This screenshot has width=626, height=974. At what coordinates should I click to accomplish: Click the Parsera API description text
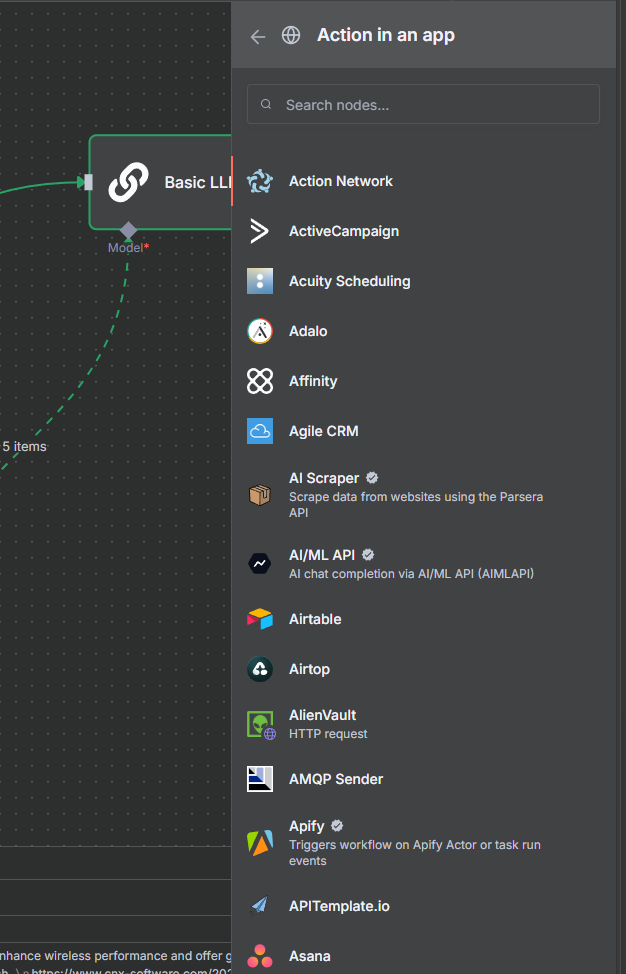[415, 505]
